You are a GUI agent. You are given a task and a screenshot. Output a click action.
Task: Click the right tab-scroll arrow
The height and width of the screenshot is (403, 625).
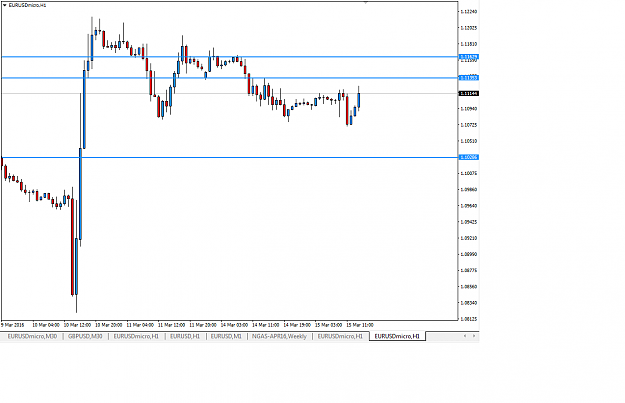(474, 336)
